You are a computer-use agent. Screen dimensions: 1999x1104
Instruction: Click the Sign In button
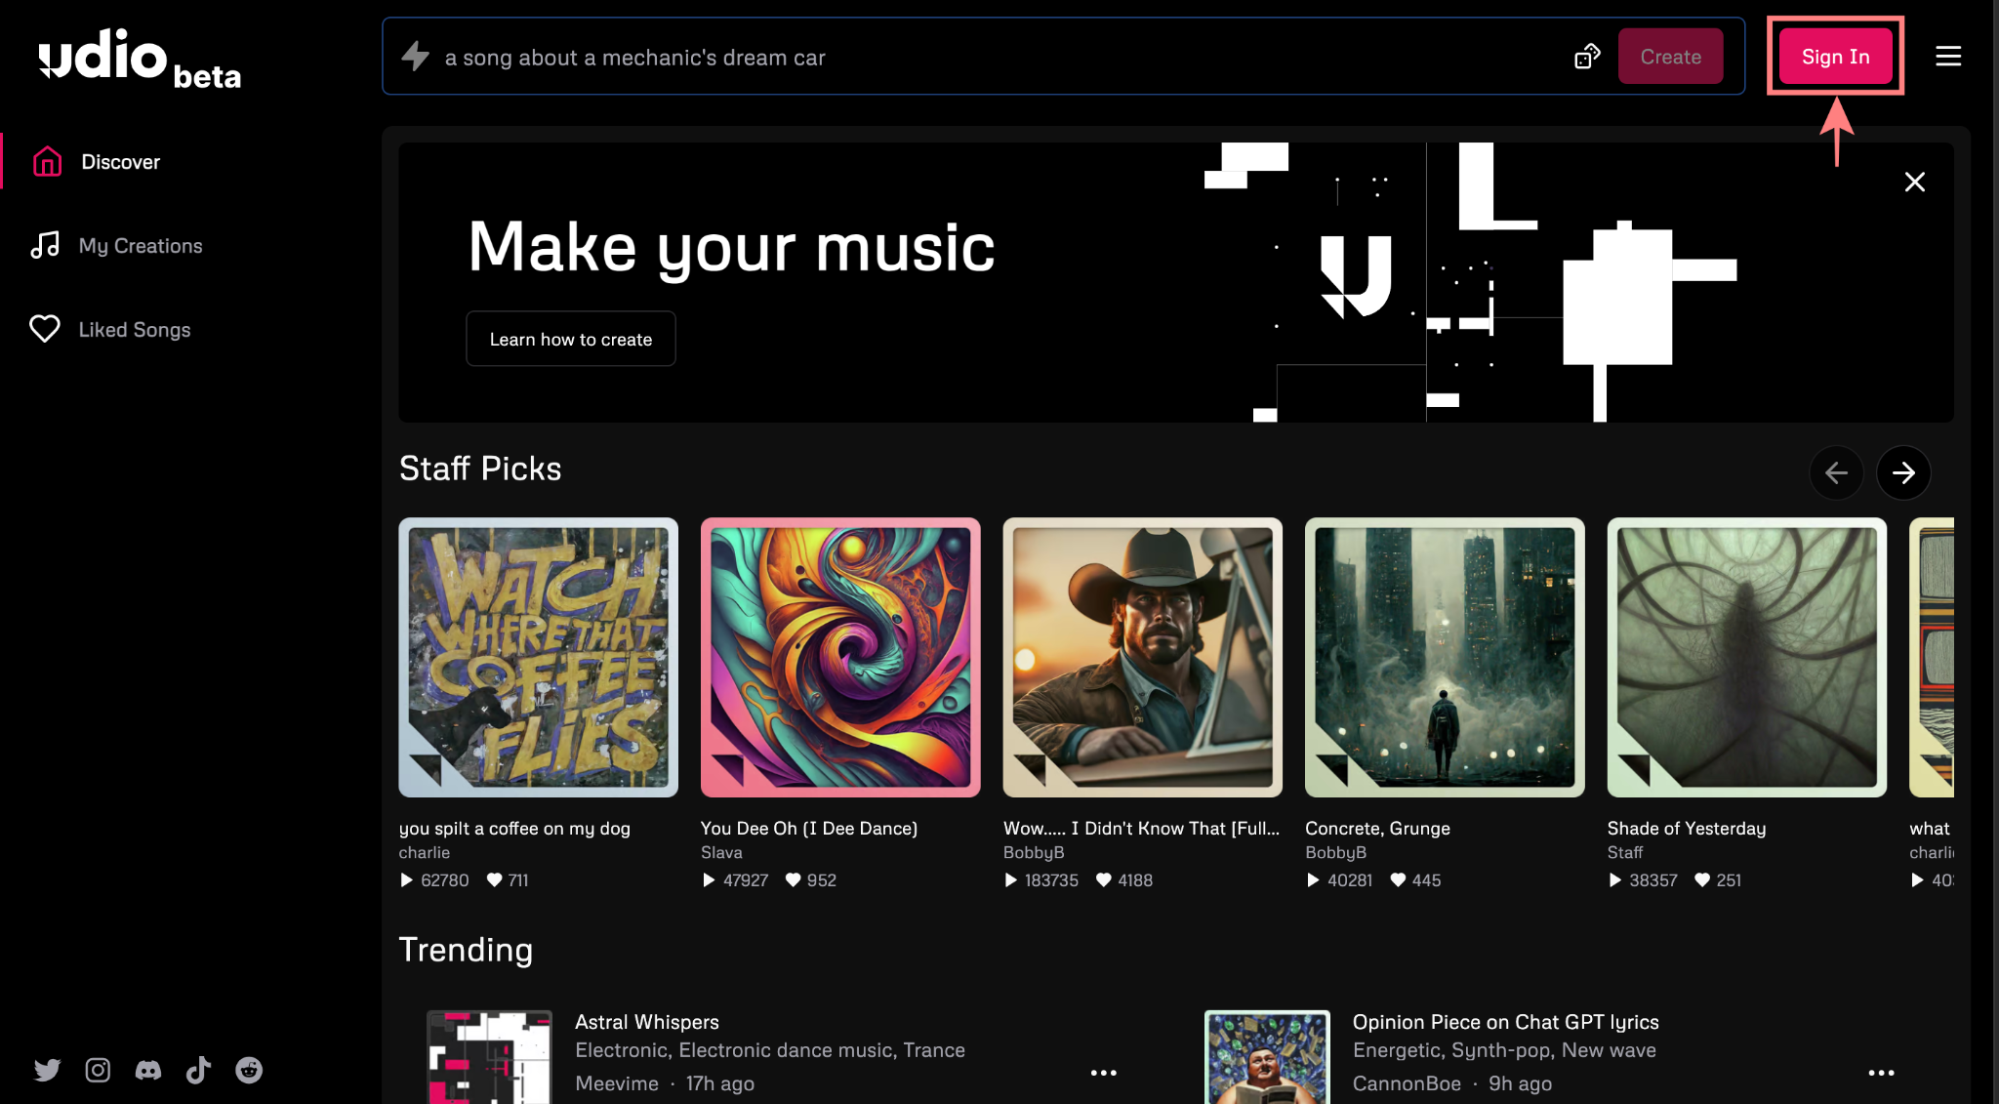pos(1836,57)
